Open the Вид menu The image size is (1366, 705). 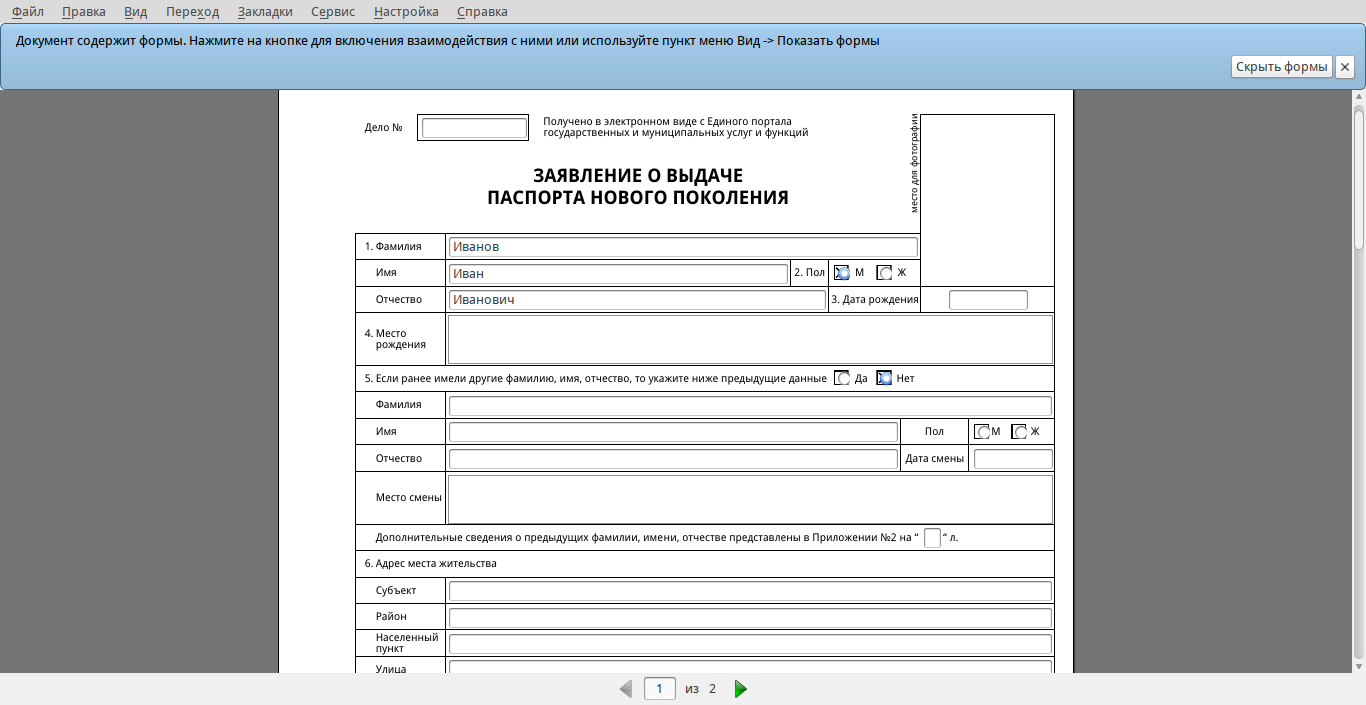[136, 12]
